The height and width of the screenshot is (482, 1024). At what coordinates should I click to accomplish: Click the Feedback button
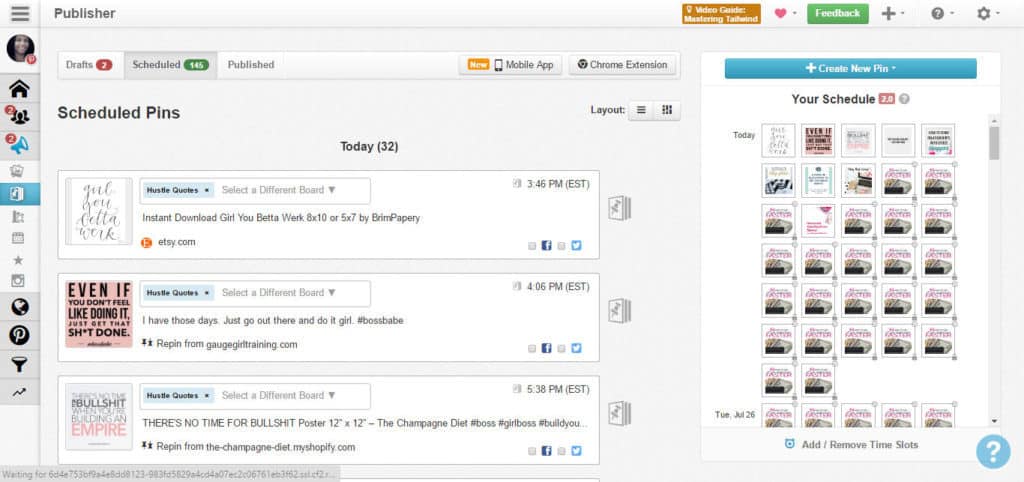point(837,14)
